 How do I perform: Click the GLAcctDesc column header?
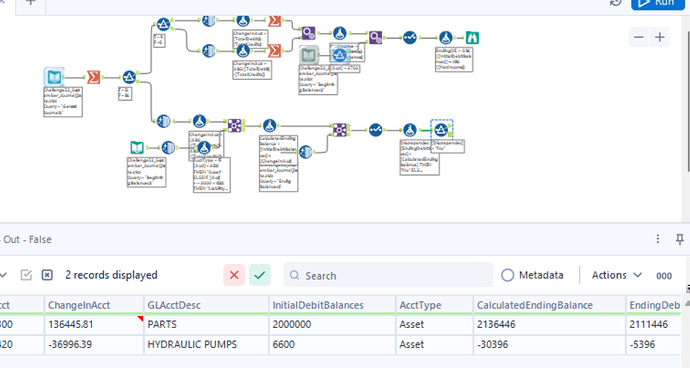coord(206,305)
